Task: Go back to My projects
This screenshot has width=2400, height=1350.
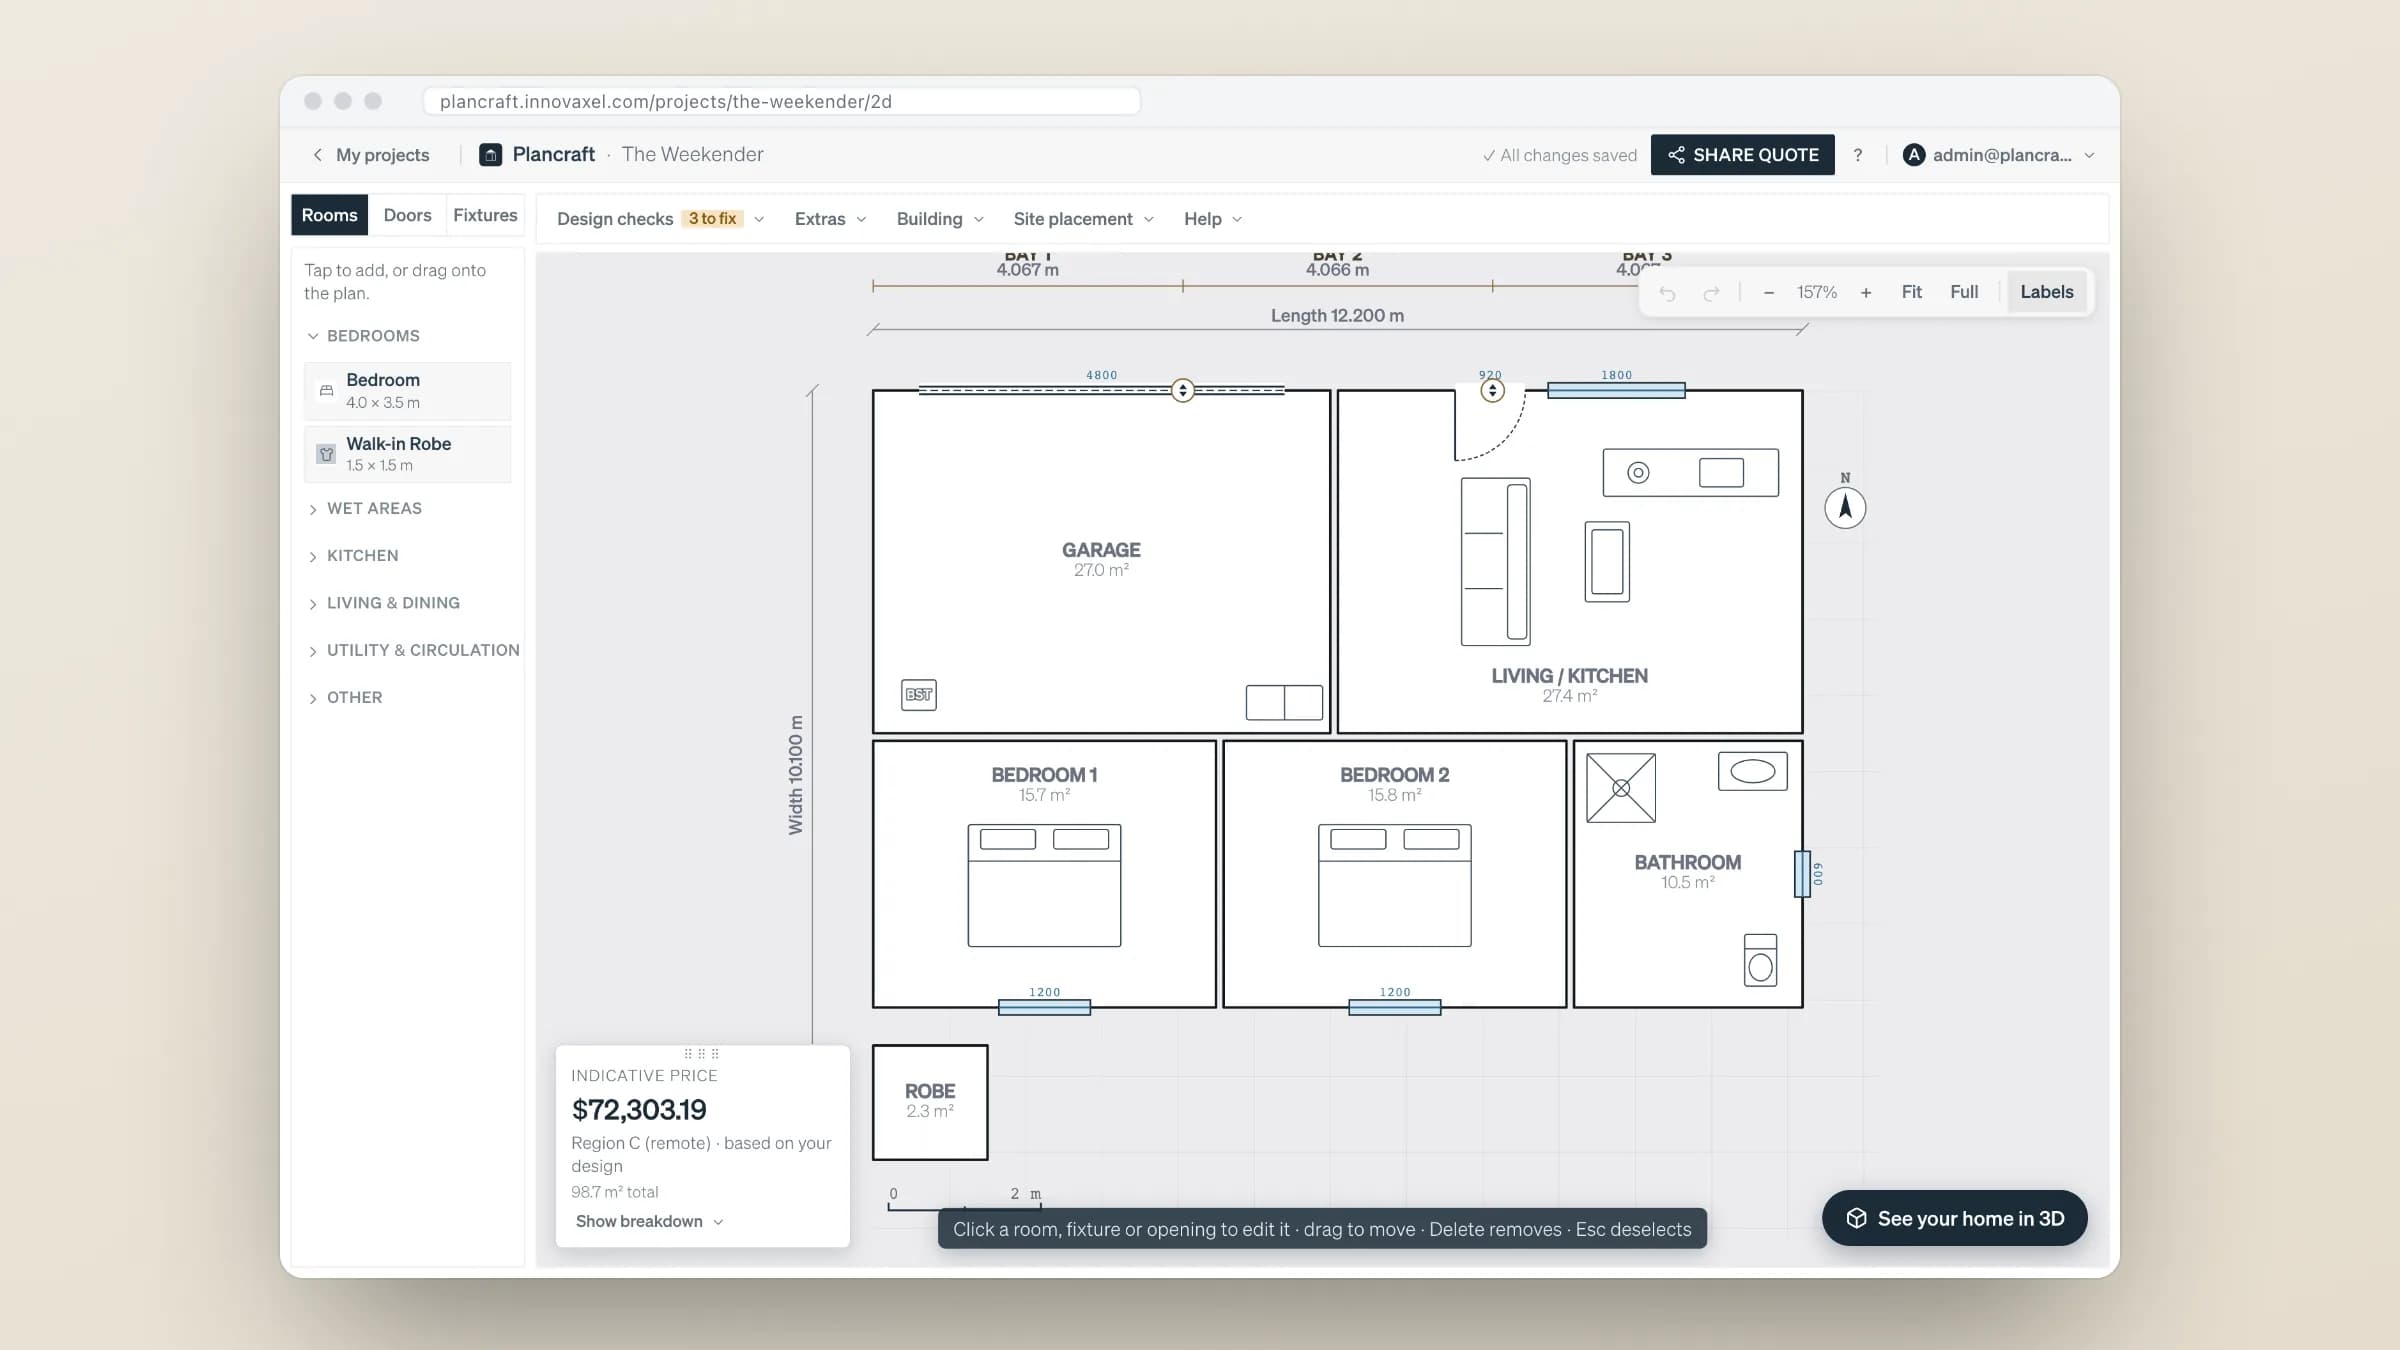Action: [371, 155]
